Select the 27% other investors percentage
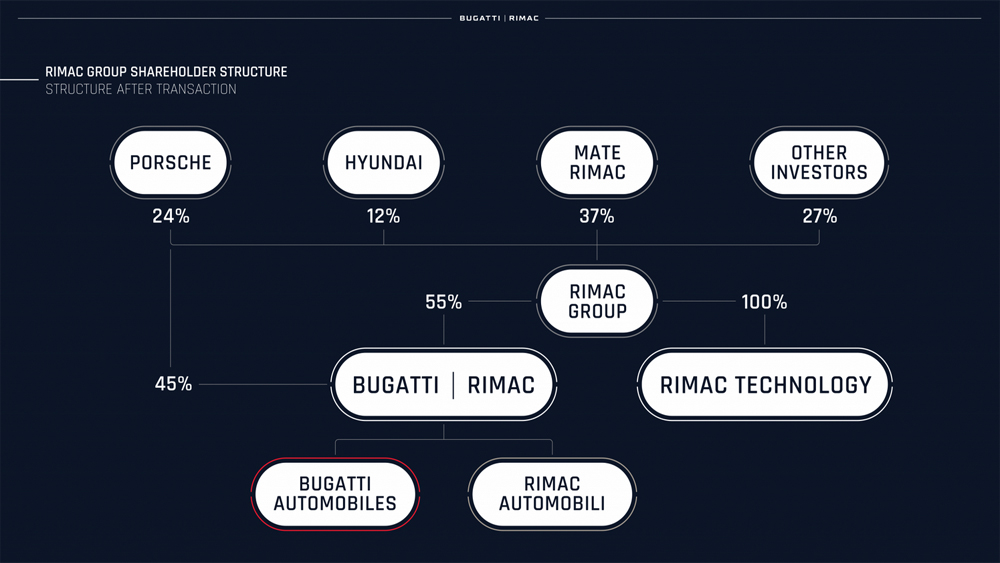The width and height of the screenshot is (1000, 563). click(820, 216)
